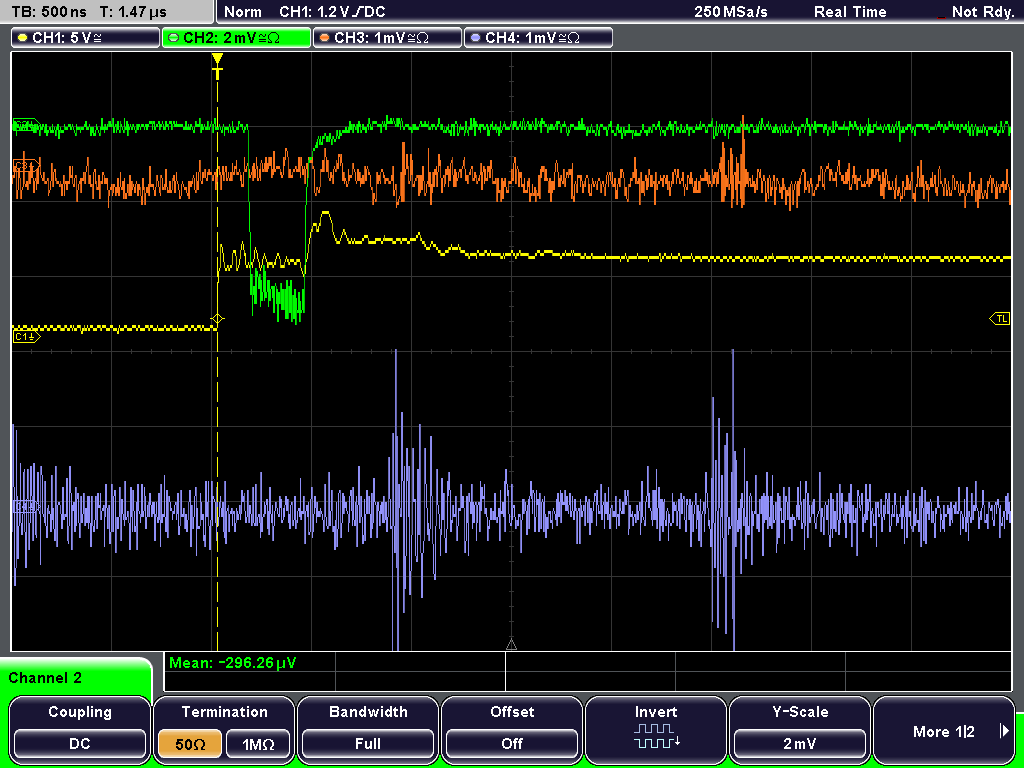Select the CH3: 1 mV channel label
This screenshot has height=768, width=1024.
click(387, 38)
